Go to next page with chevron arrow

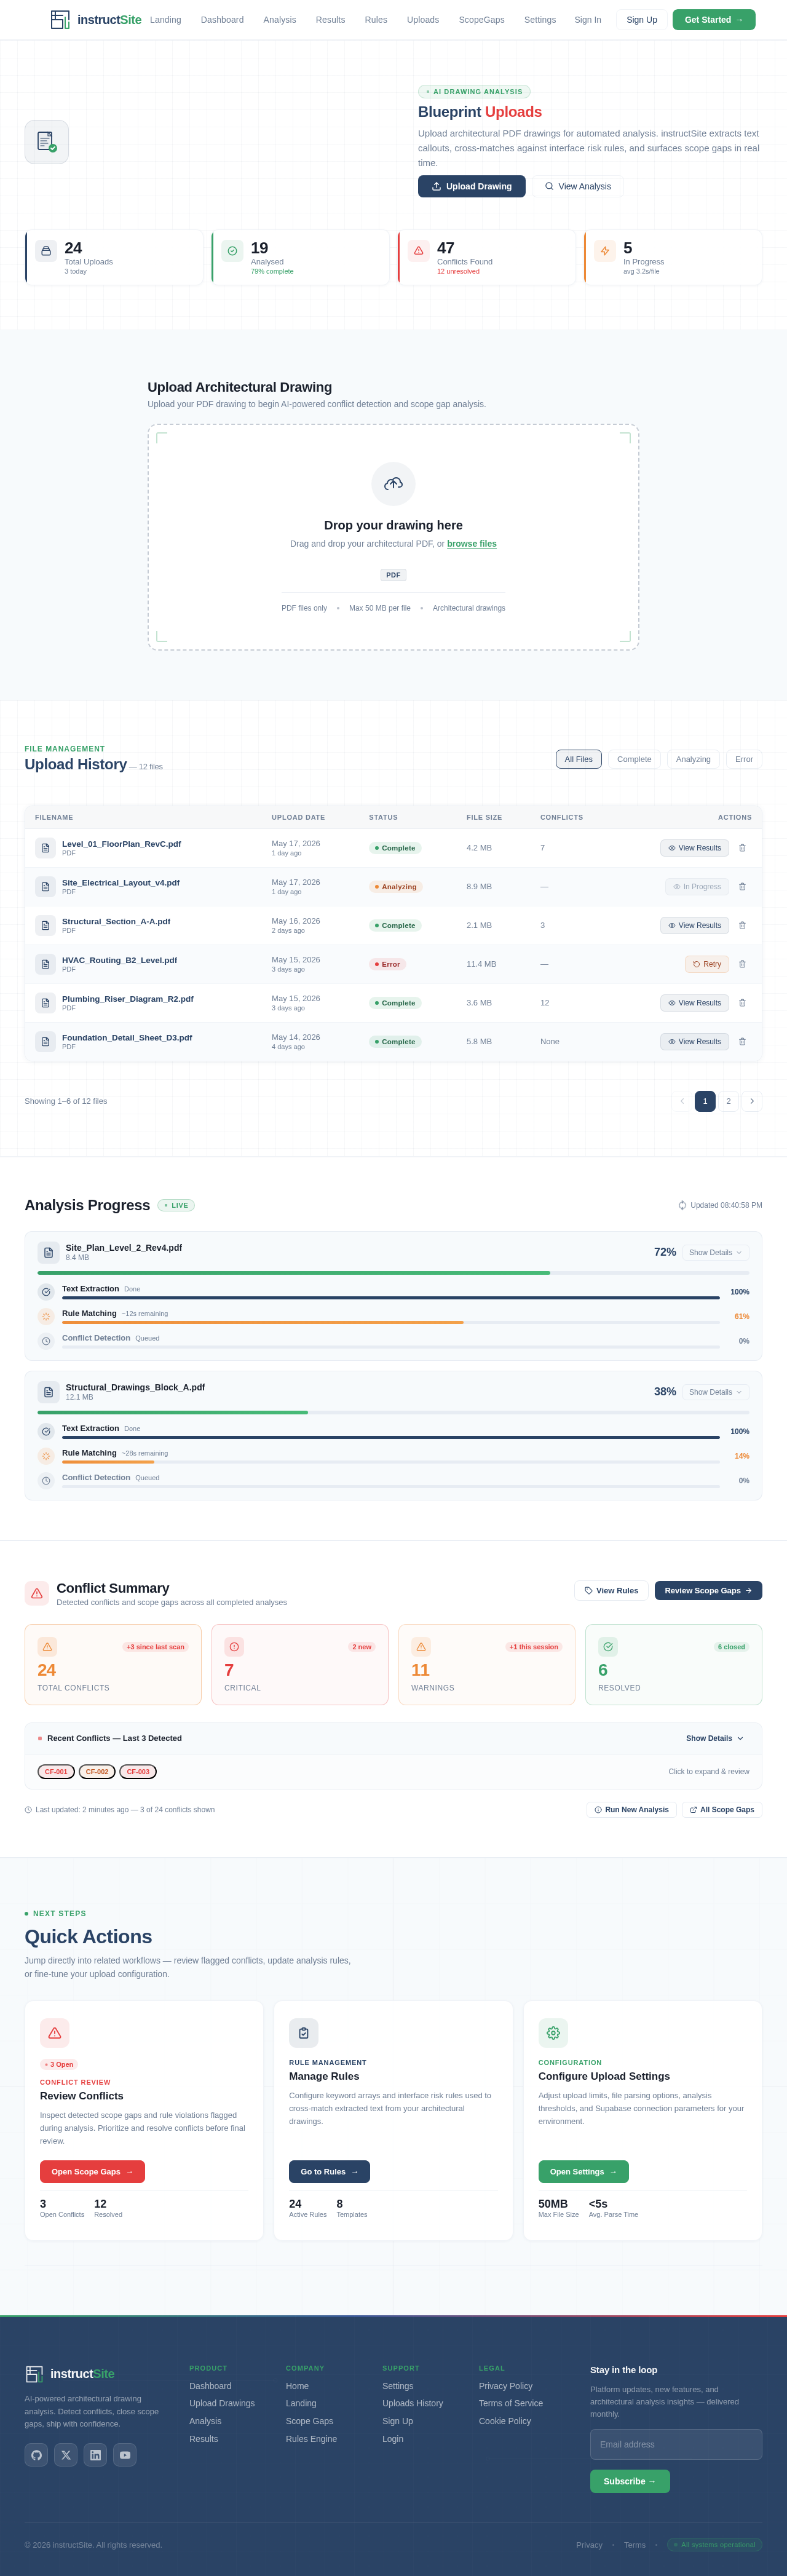pyautogui.click(x=752, y=1101)
